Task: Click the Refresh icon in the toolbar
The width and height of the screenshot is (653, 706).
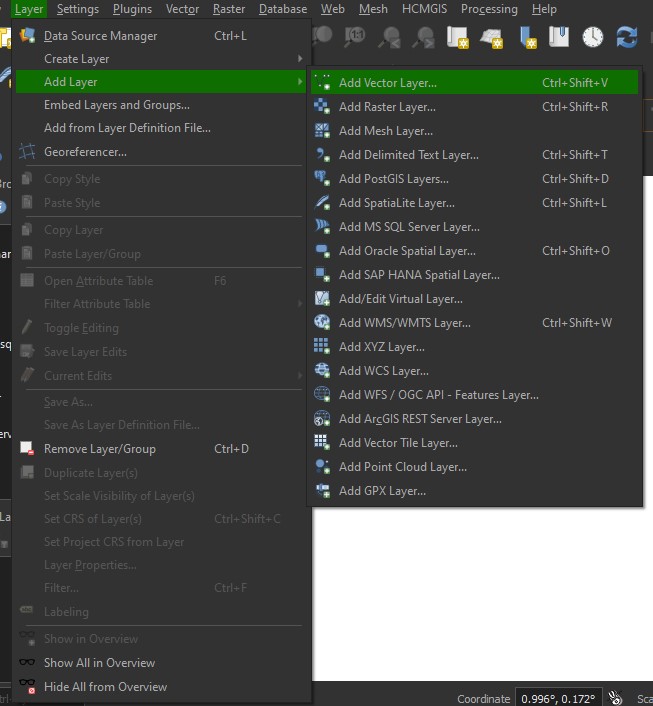Action: [627, 37]
